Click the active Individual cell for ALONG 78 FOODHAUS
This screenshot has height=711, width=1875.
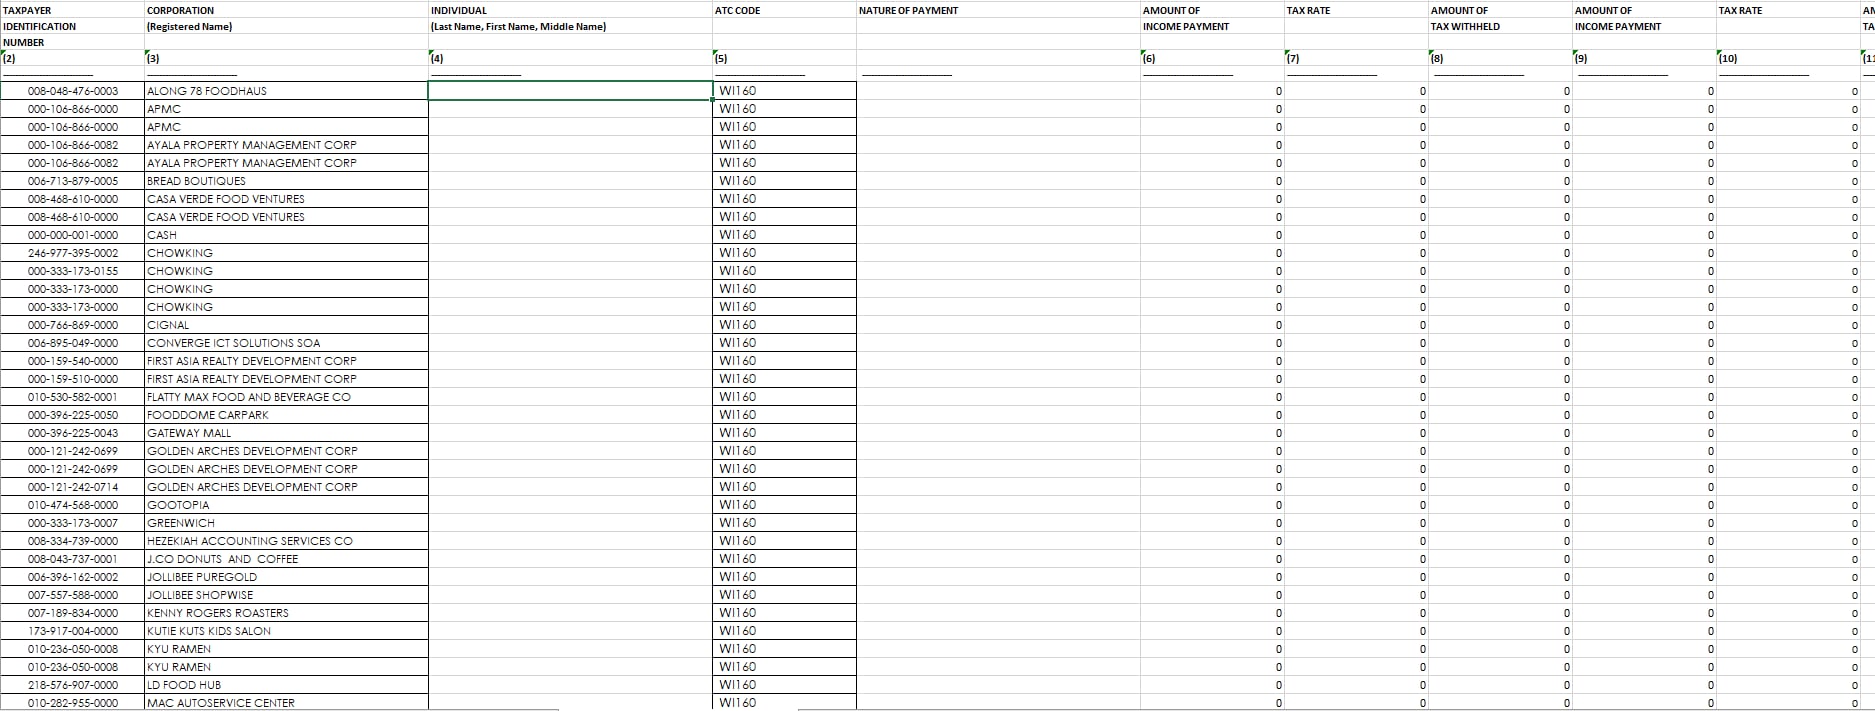(x=570, y=91)
